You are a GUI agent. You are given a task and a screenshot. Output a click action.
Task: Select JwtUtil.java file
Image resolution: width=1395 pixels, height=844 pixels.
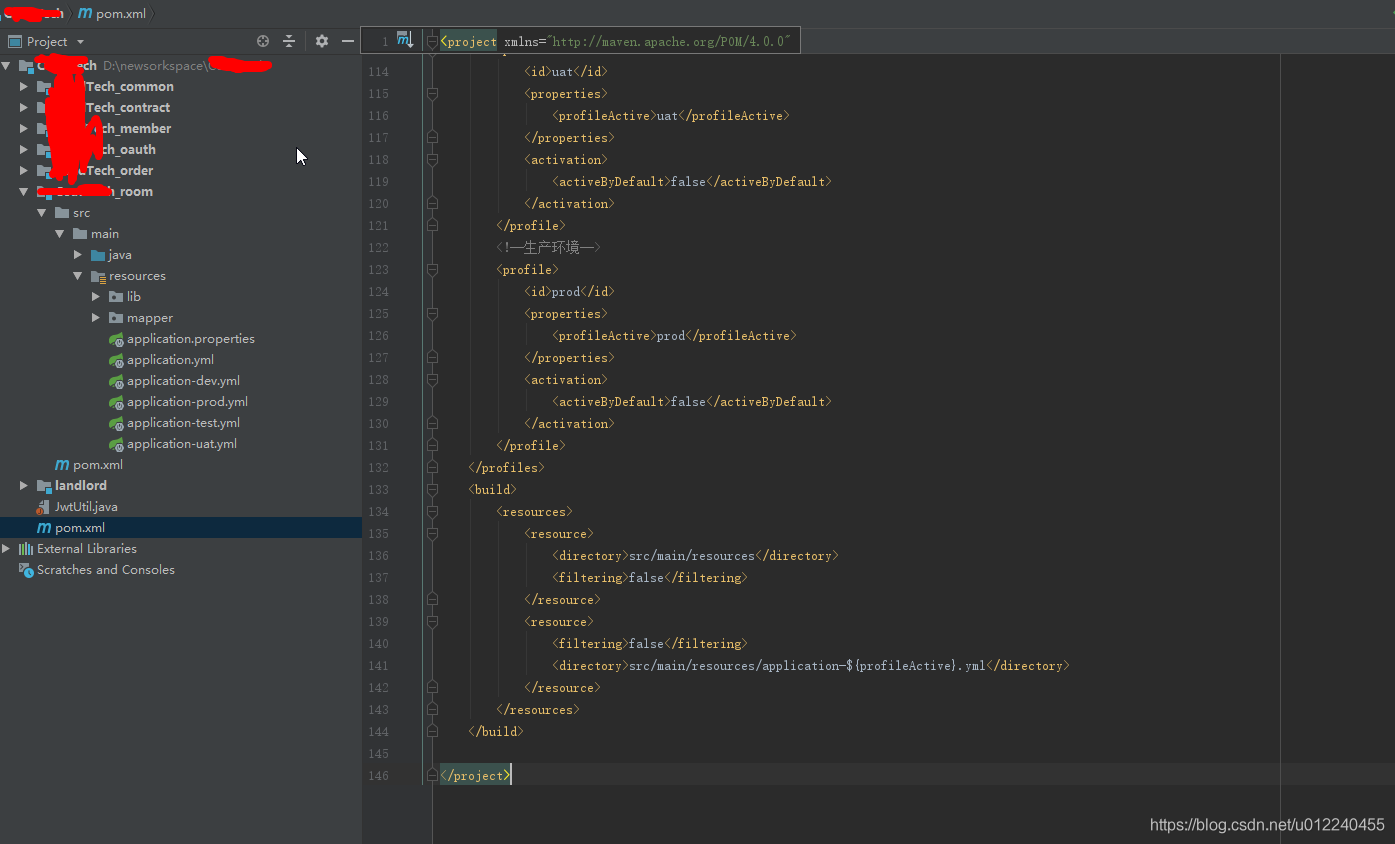click(86, 506)
